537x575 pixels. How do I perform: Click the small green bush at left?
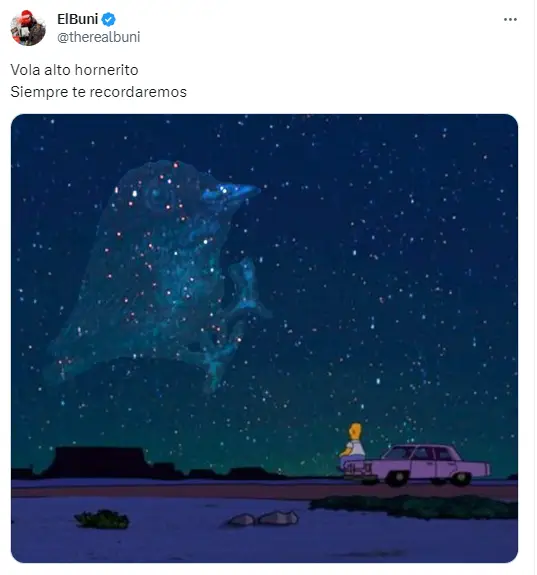pyautogui.click(x=102, y=519)
